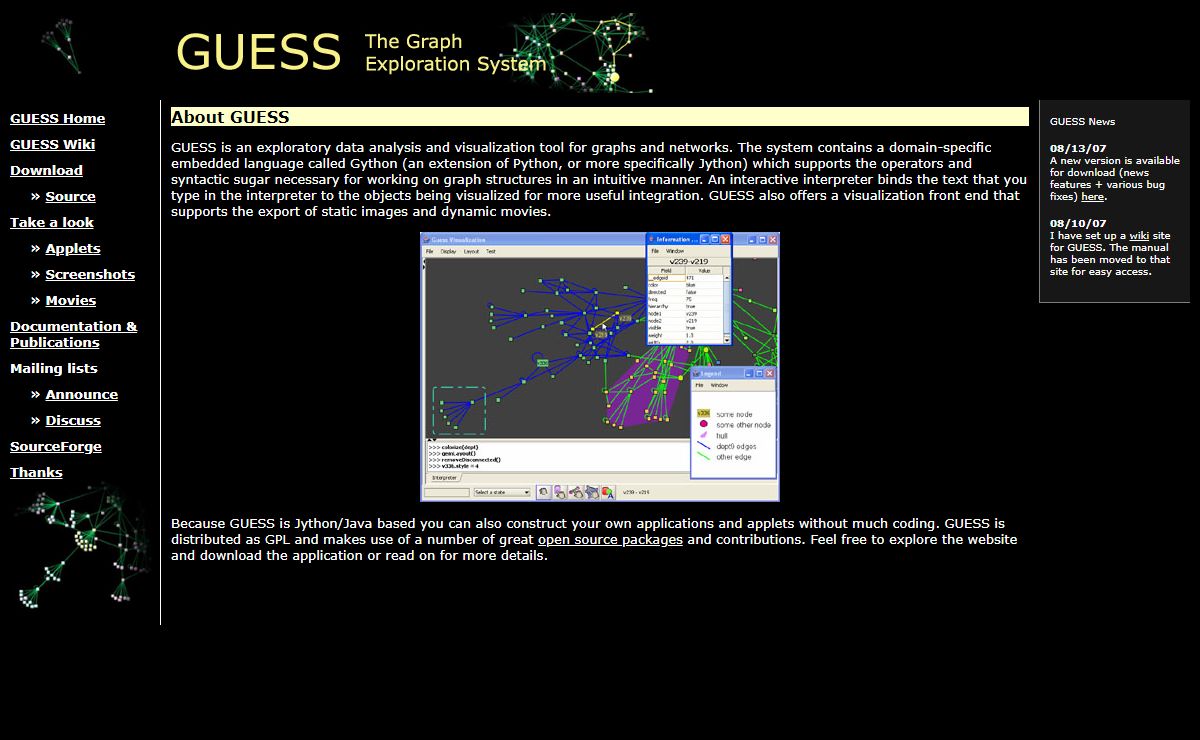Open the 'open source packages' link
This screenshot has width=1200, height=740.
coord(610,540)
